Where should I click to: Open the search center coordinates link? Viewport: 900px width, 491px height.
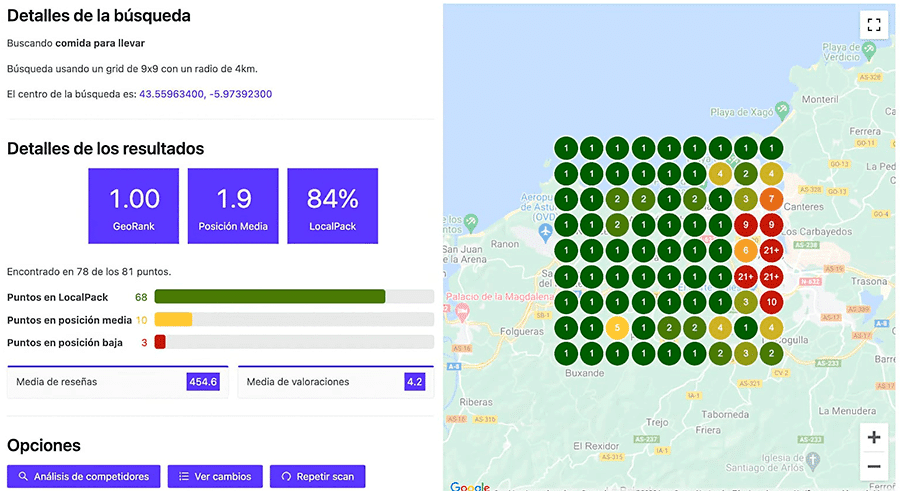[205, 94]
